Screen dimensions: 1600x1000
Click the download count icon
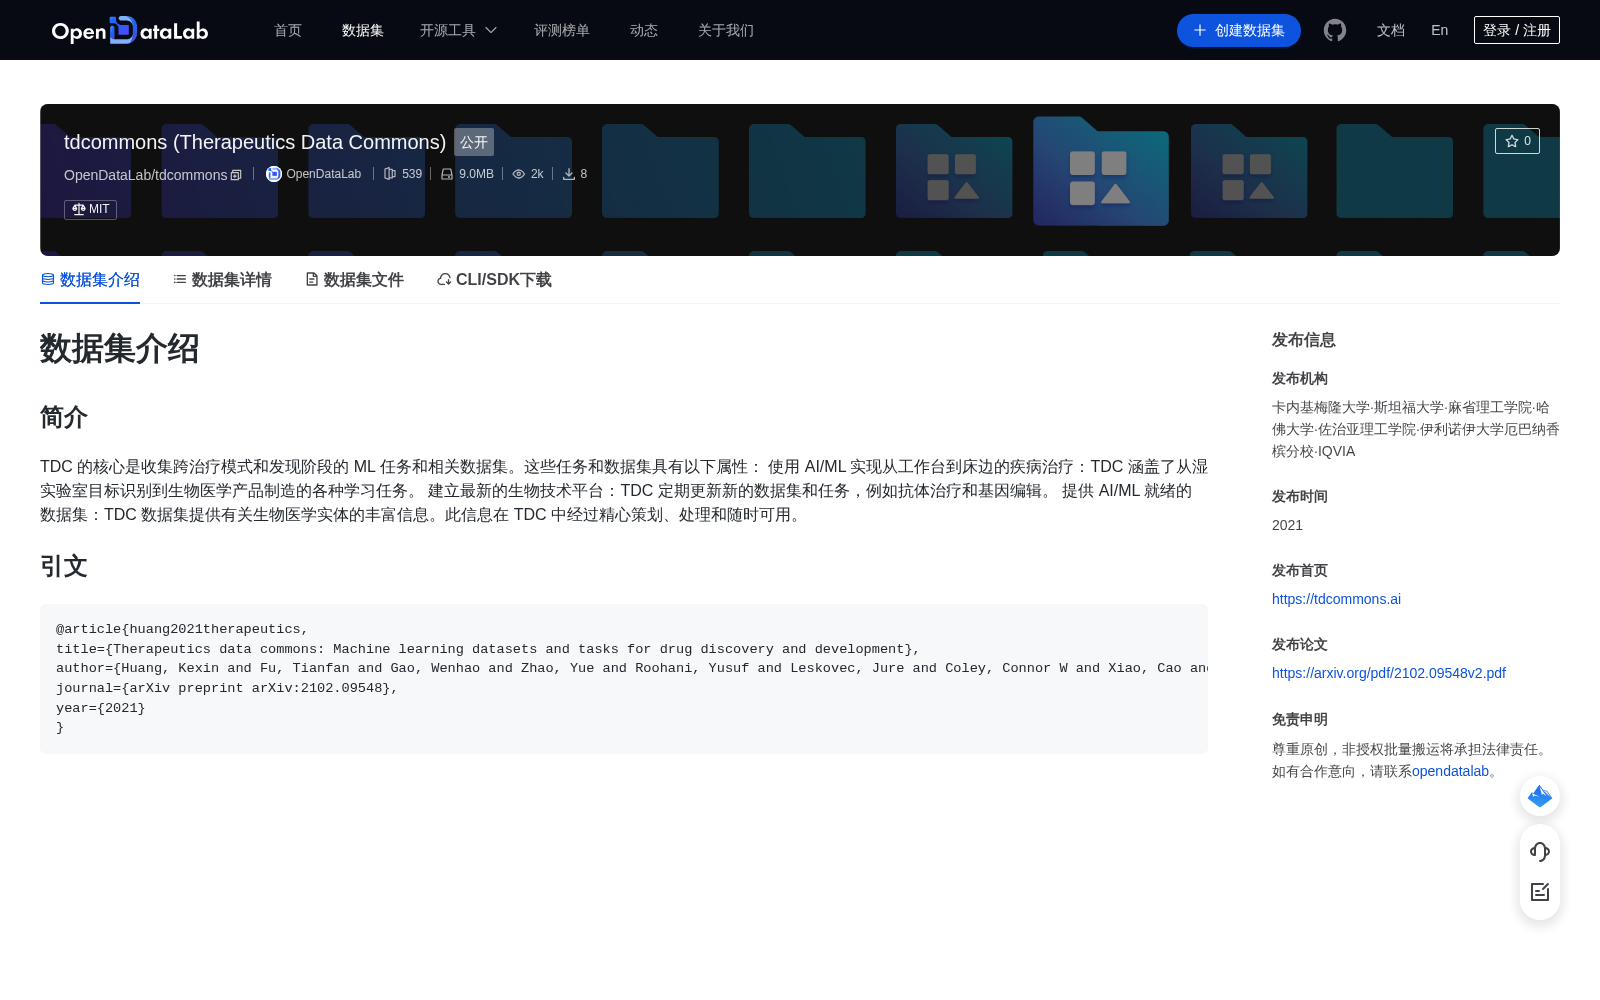pyautogui.click(x=568, y=174)
